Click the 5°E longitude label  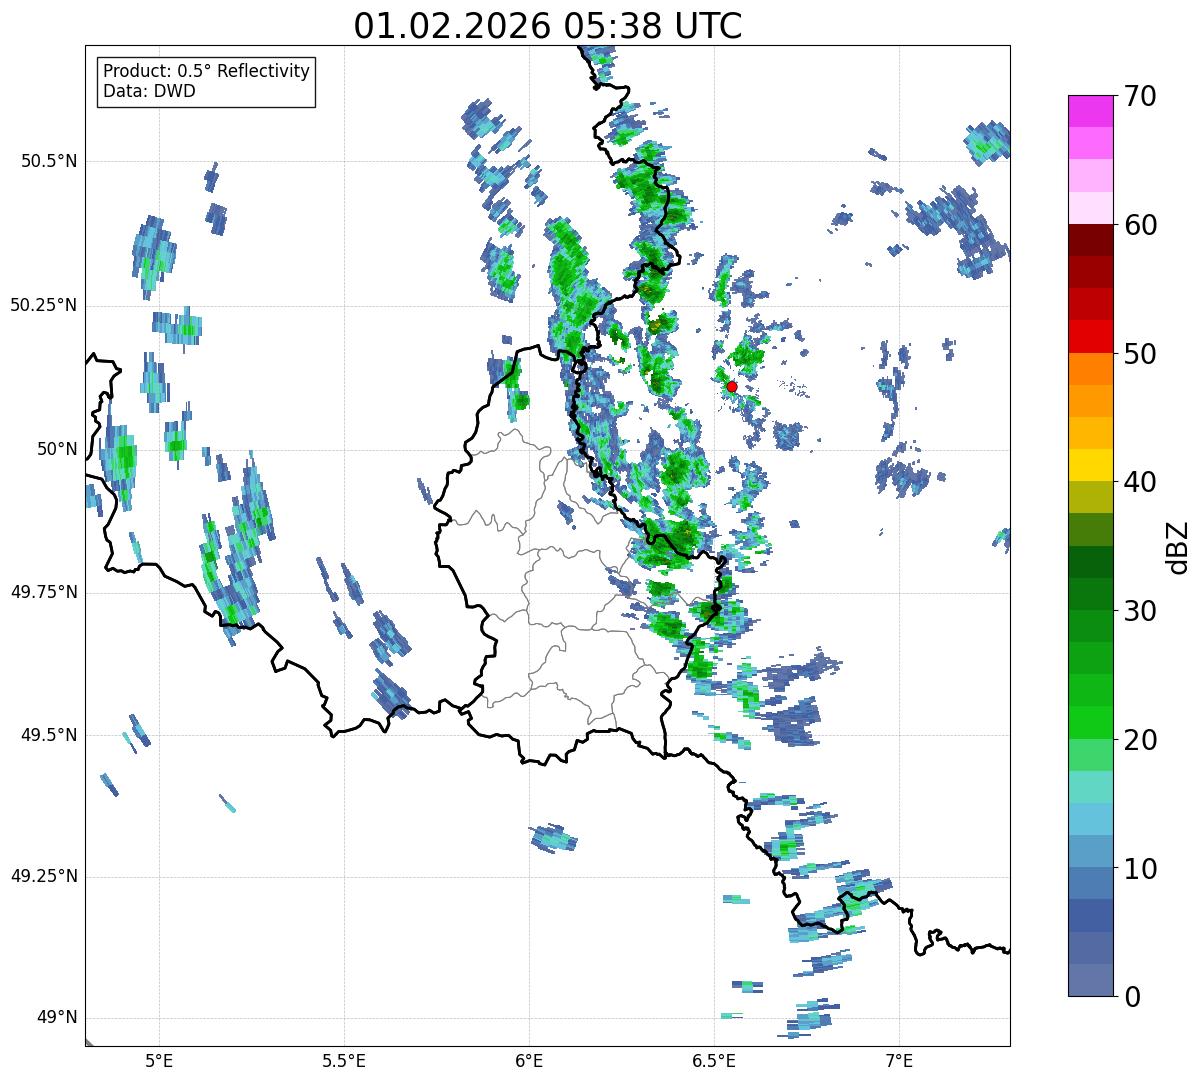(159, 1060)
